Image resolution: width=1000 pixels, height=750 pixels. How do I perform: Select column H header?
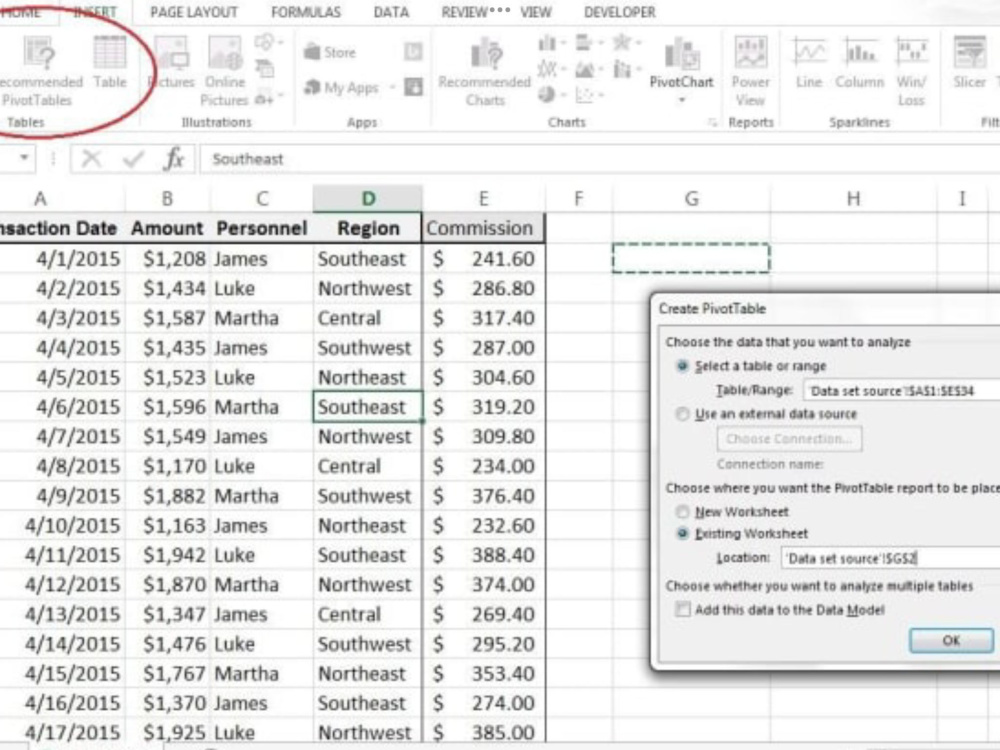click(853, 198)
